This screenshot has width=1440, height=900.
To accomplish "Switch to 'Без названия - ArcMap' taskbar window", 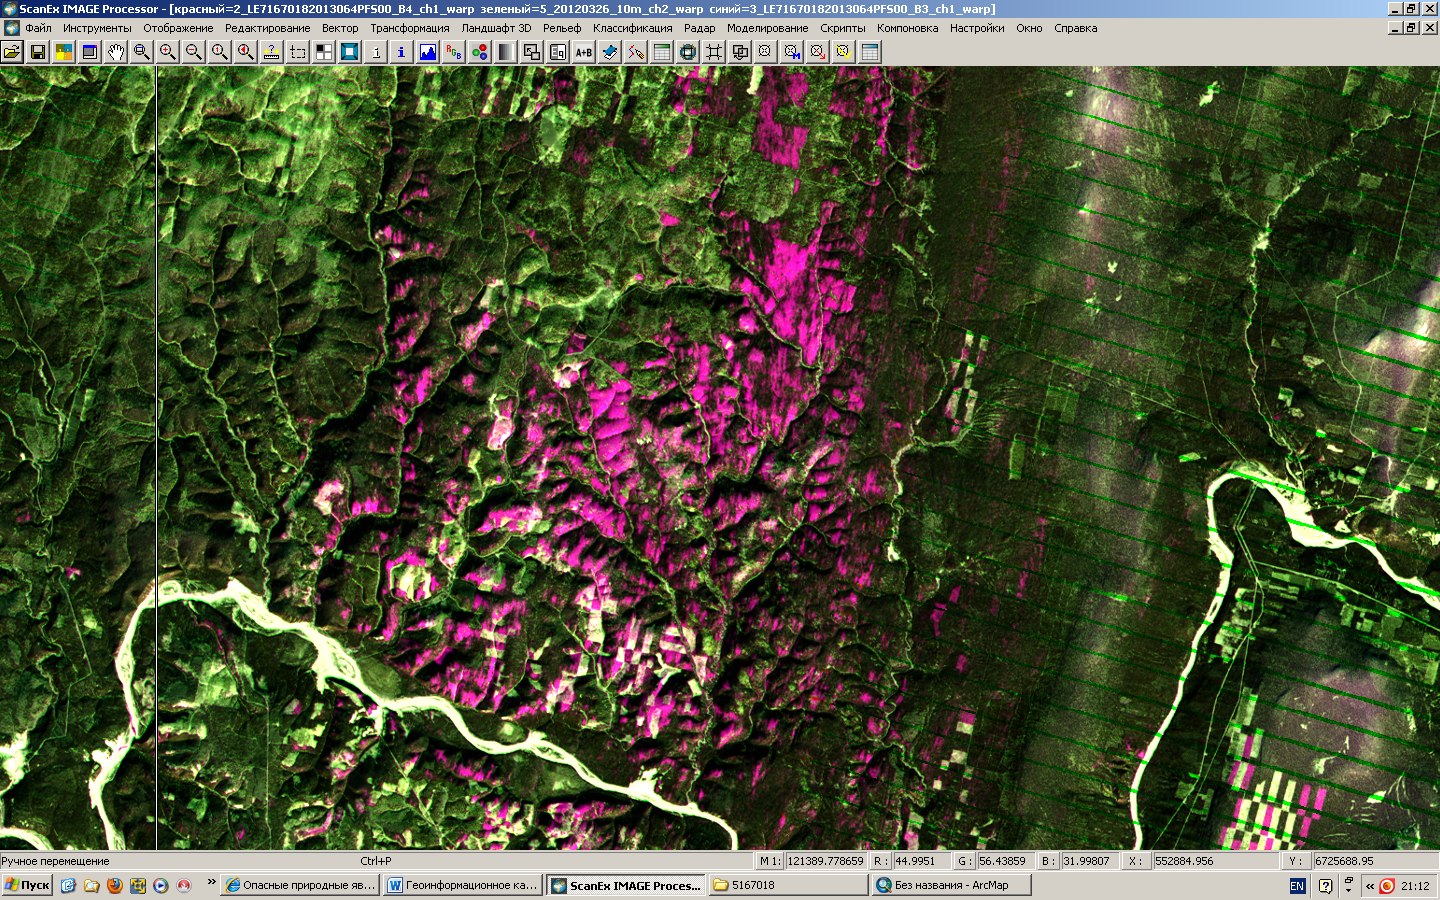I will [951, 885].
